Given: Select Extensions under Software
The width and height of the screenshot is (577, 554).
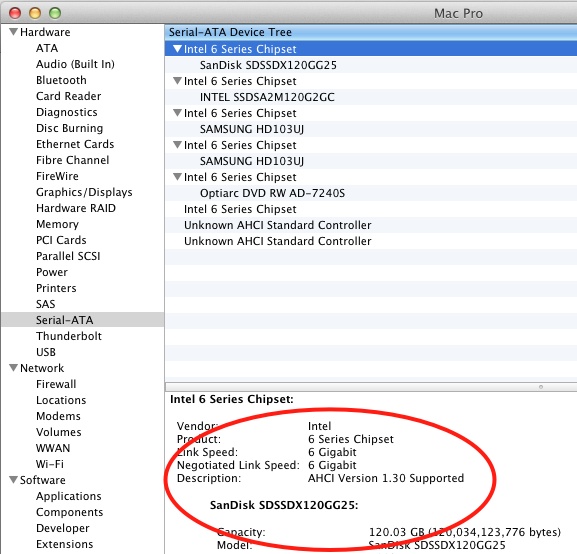Looking at the screenshot, I should (64, 544).
